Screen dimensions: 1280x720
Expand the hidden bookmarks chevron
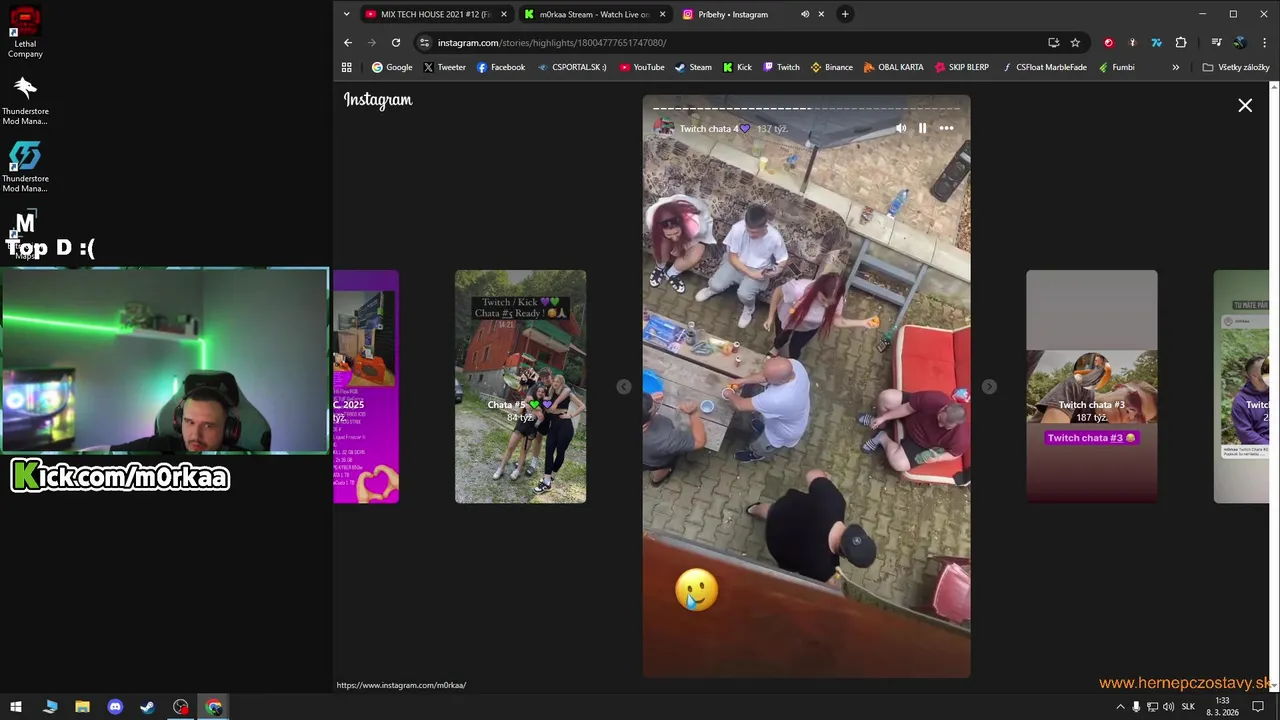pos(1175,67)
